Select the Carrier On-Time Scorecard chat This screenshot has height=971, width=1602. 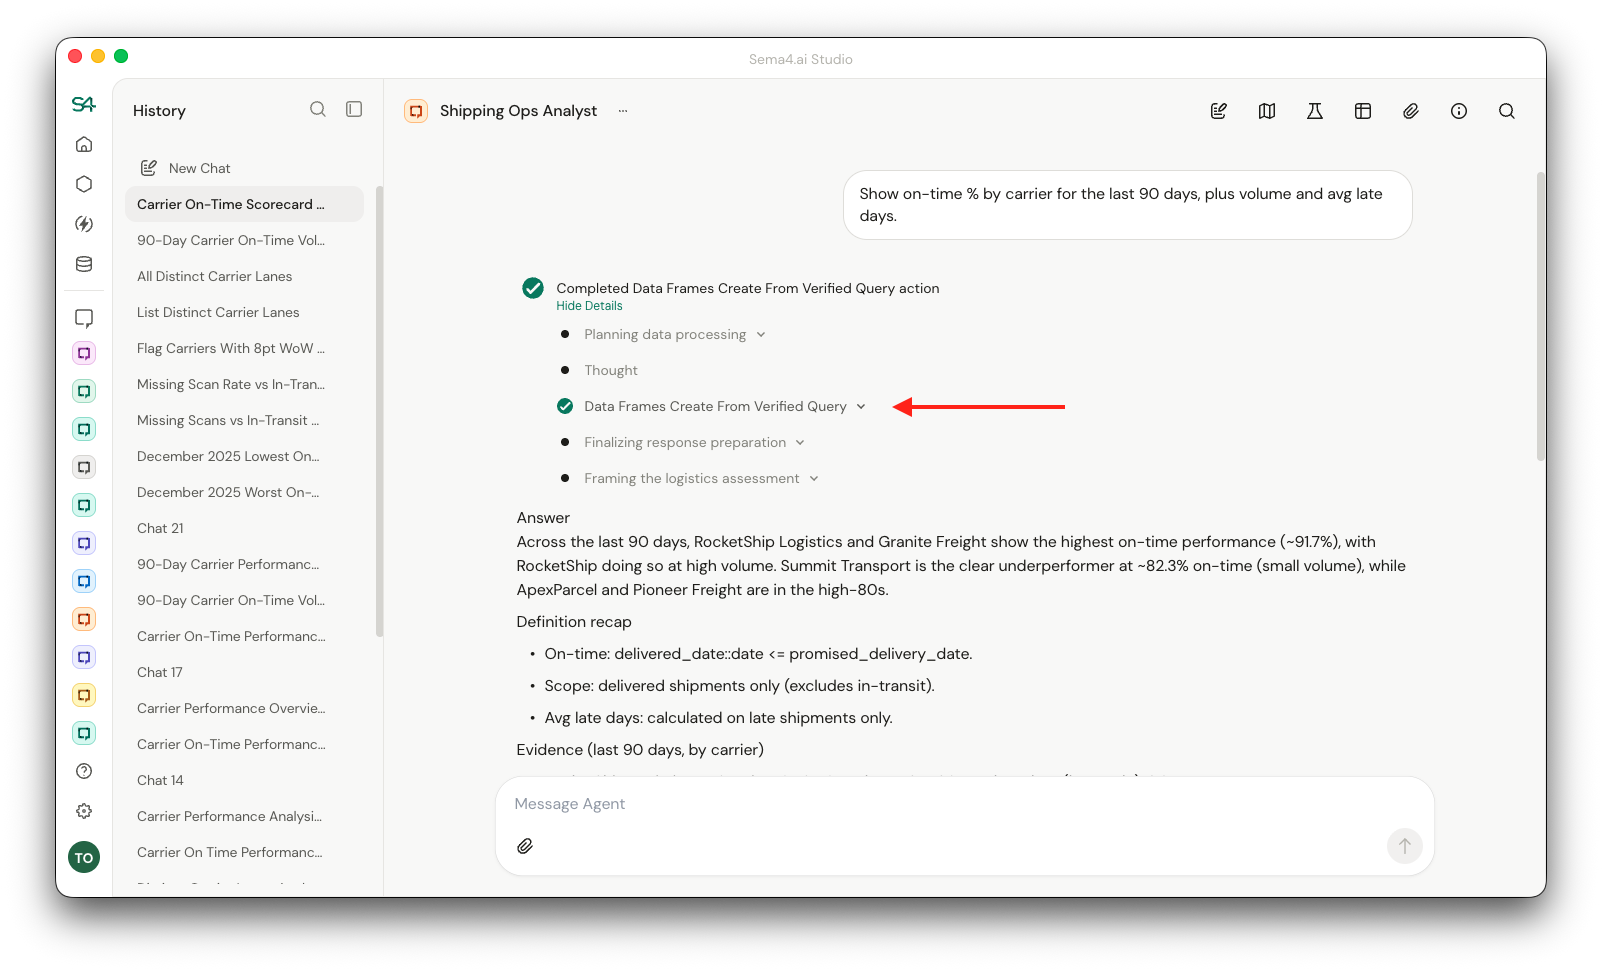[230, 204]
